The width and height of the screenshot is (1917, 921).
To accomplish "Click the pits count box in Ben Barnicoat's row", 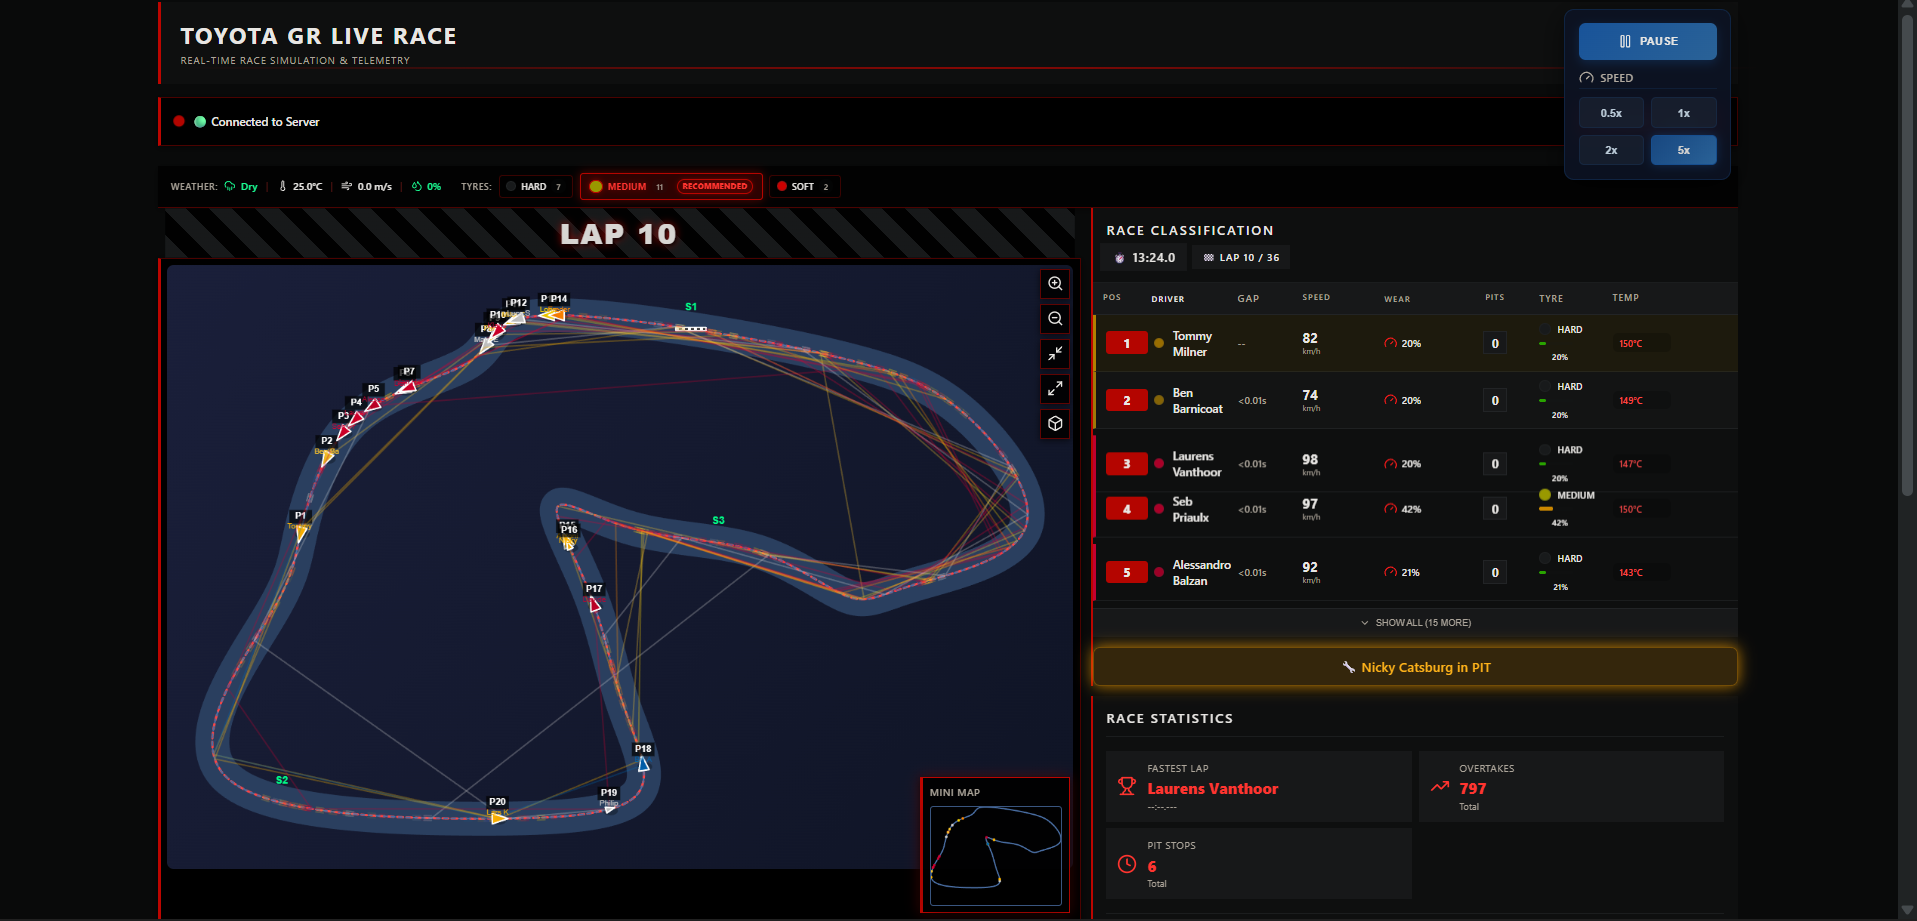I will pos(1495,401).
